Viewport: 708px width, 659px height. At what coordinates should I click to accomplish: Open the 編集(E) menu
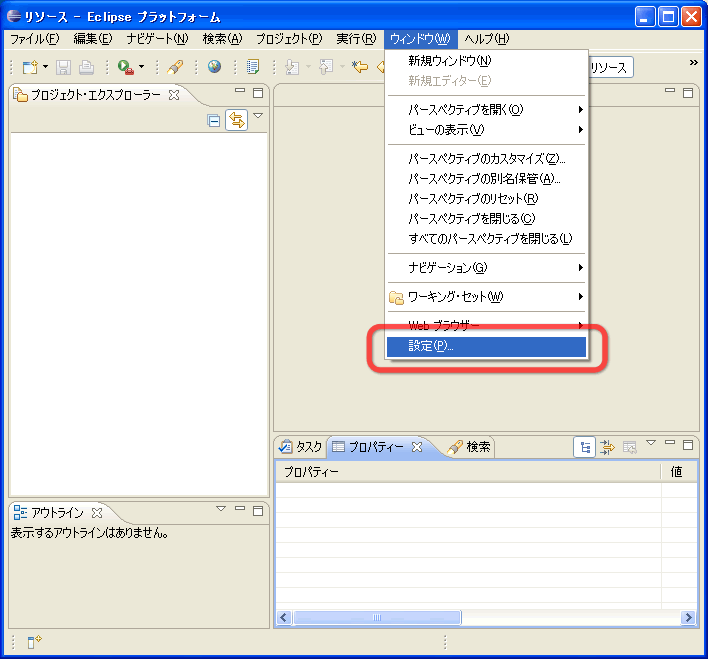tap(93, 39)
